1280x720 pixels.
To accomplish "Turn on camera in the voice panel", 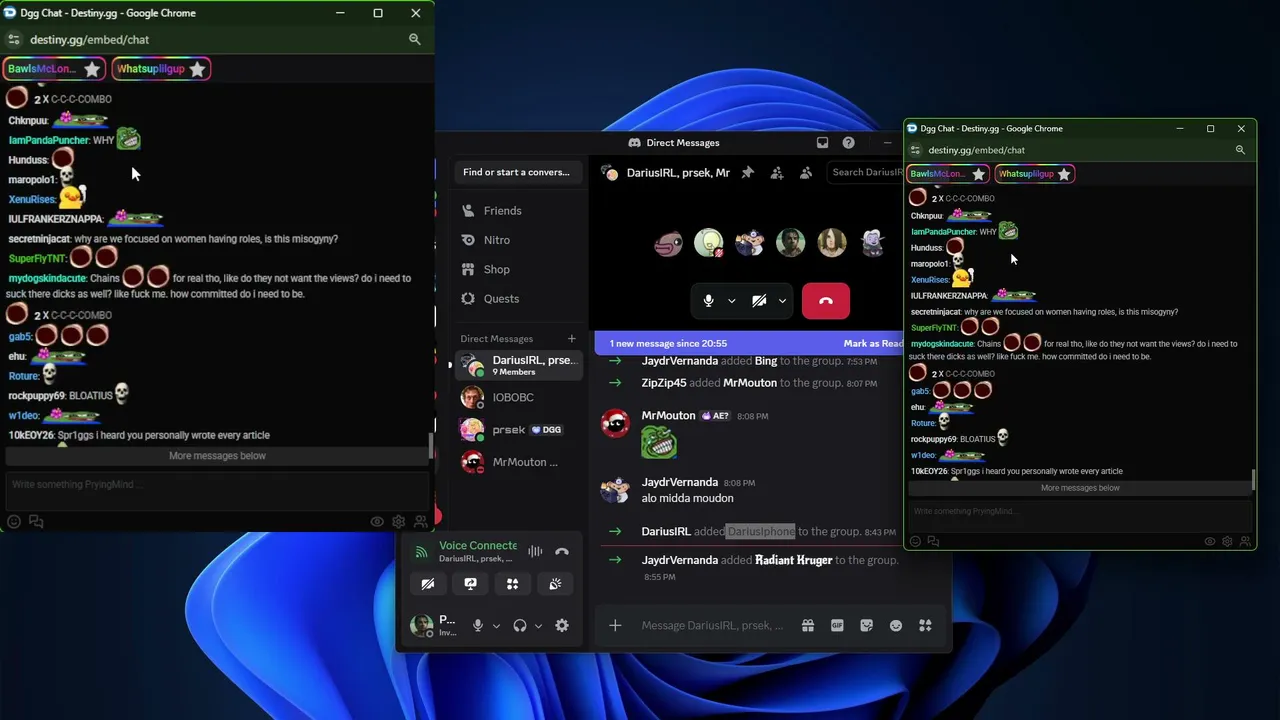I will tap(428, 584).
